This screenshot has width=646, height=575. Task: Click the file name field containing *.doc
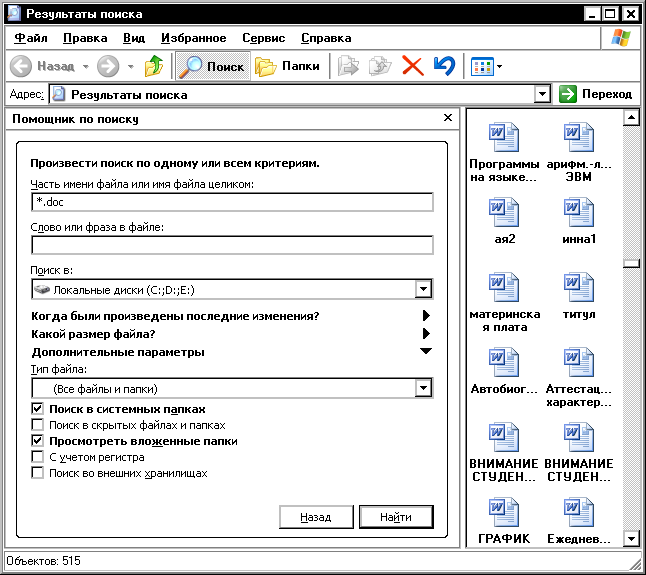pyautogui.click(x=232, y=202)
